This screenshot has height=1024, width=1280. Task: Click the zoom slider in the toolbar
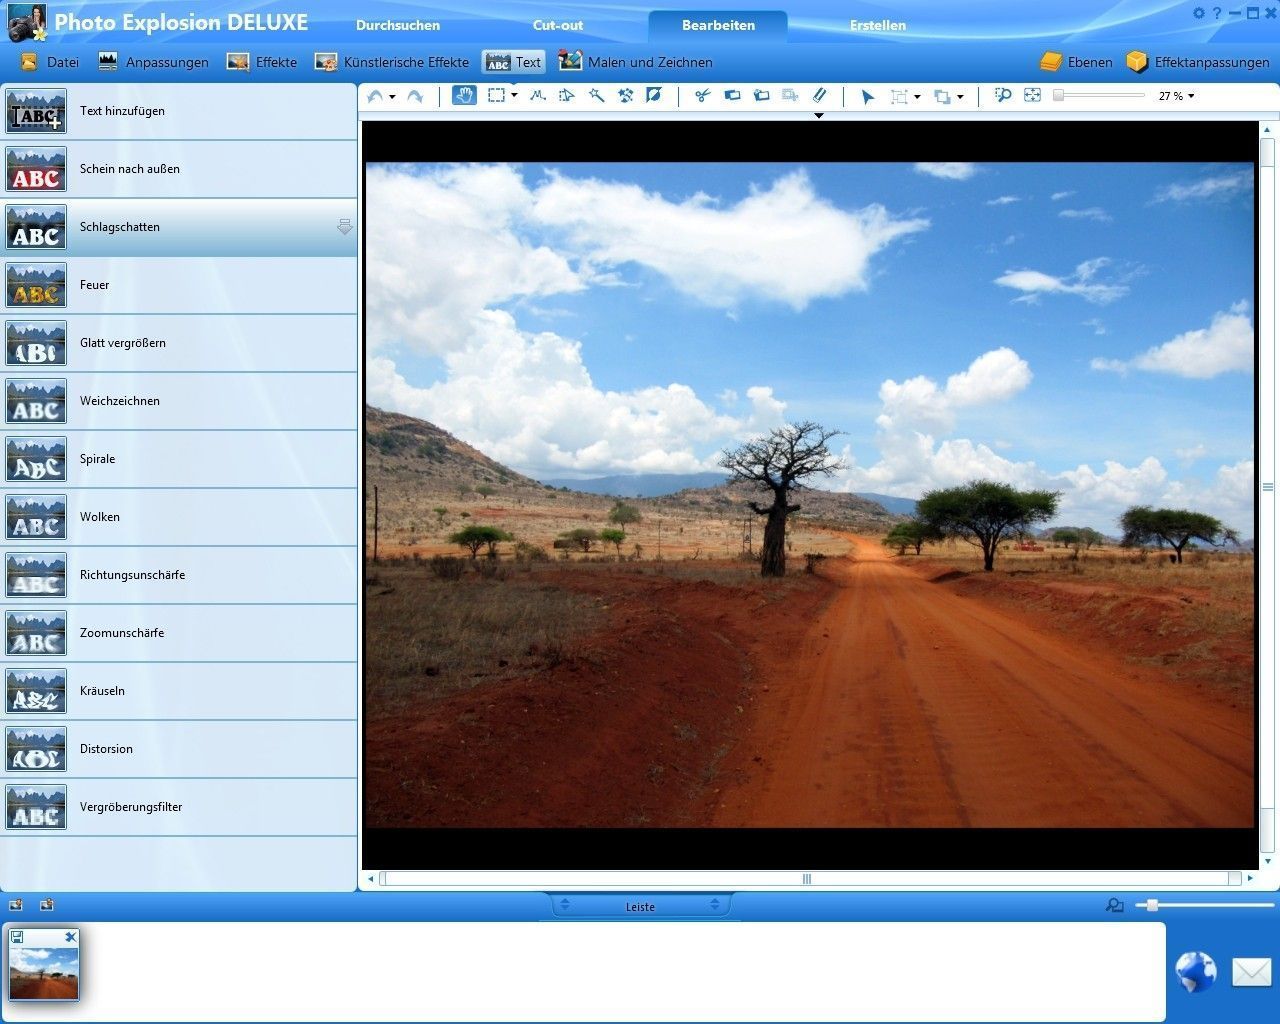click(x=1098, y=96)
